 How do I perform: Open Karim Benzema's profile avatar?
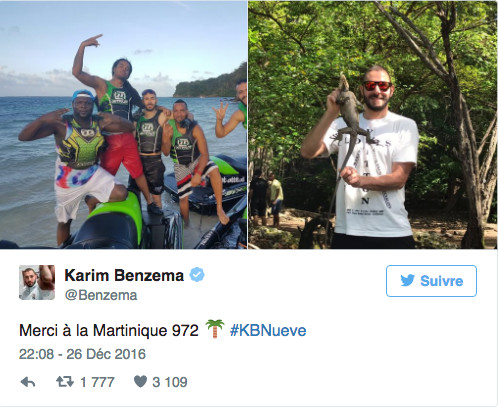pyautogui.click(x=37, y=283)
